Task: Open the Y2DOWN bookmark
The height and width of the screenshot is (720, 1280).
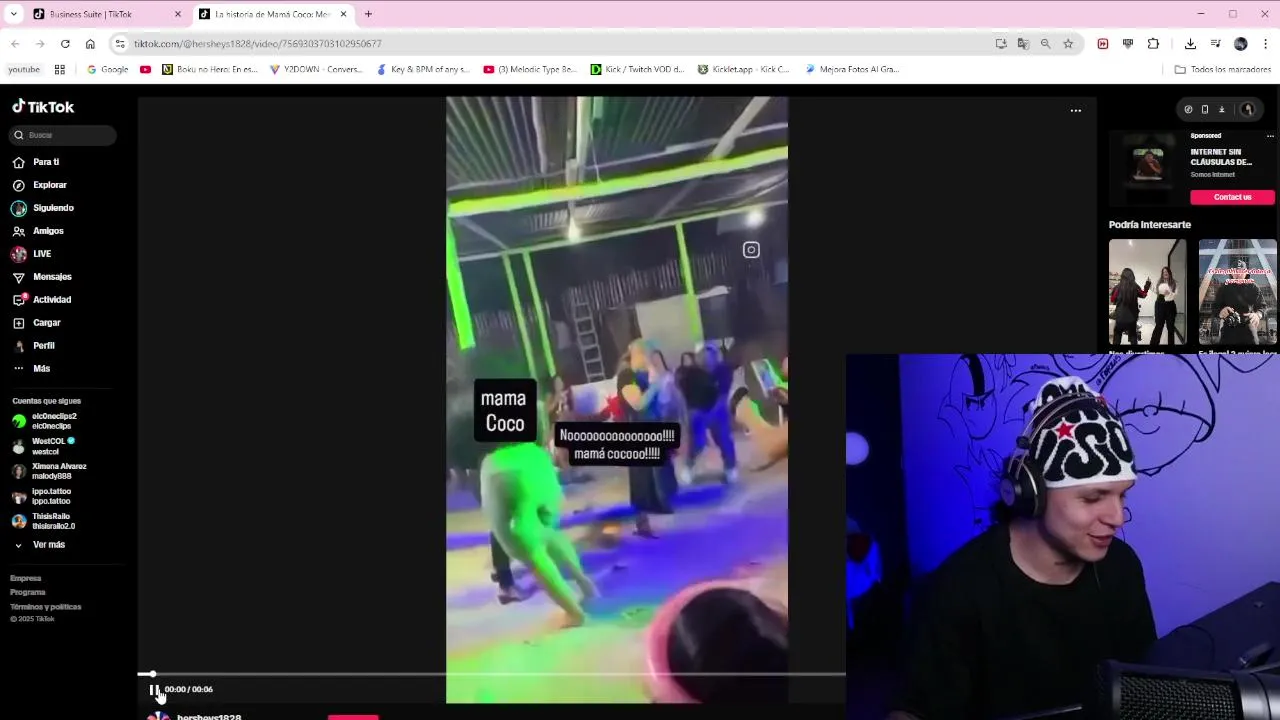Action: tap(317, 70)
